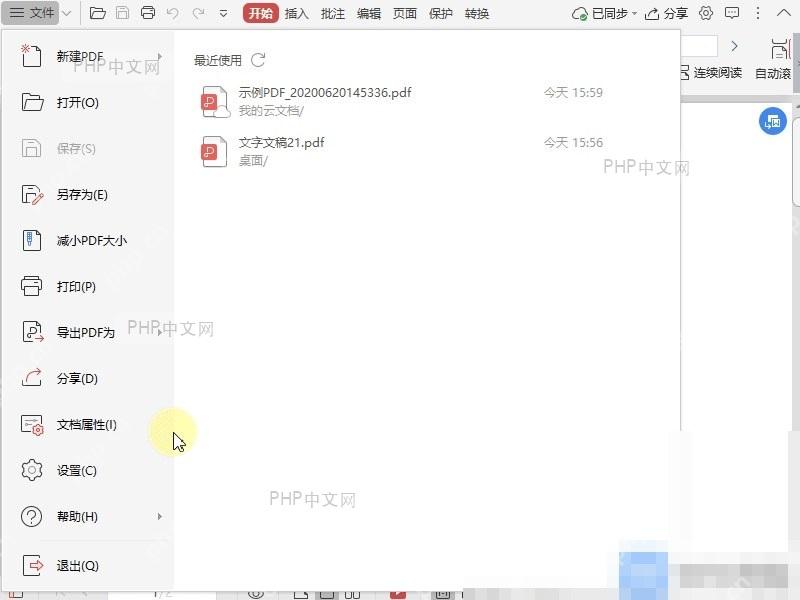The image size is (800, 600).
Task: Click the folder icon beside 打开(O)
Action: click(32, 102)
